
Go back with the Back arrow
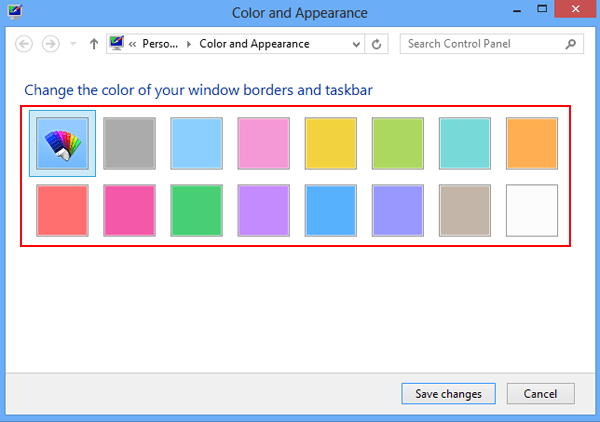(24, 44)
